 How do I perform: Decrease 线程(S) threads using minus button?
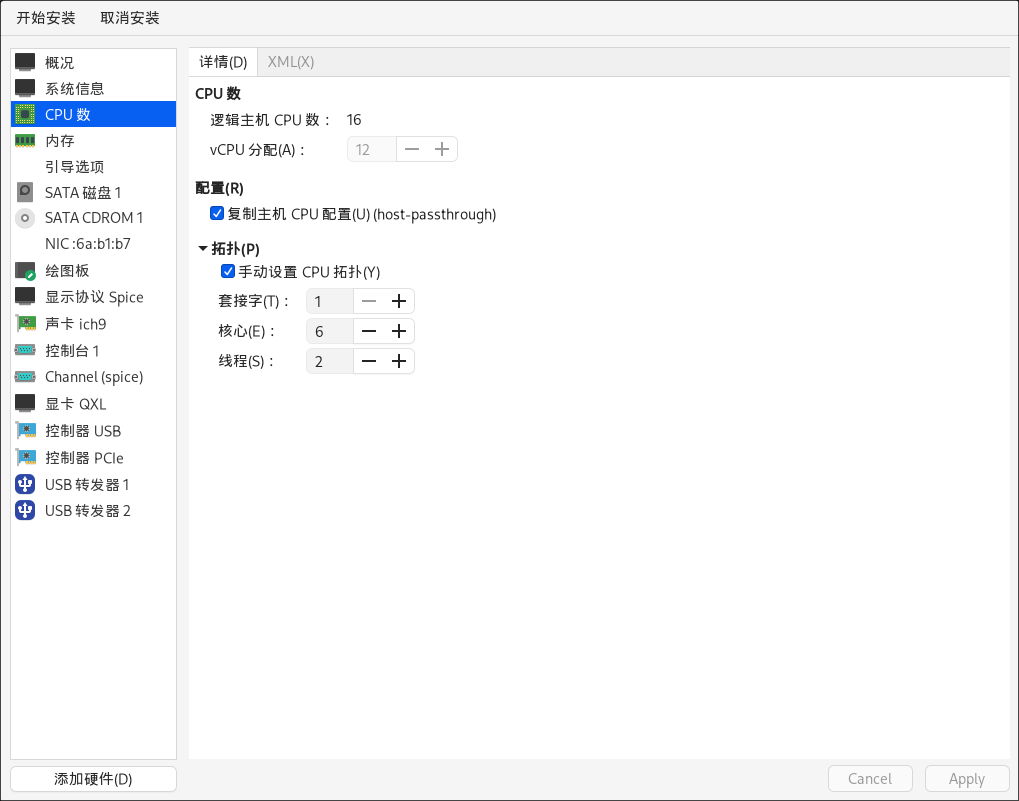click(x=369, y=360)
